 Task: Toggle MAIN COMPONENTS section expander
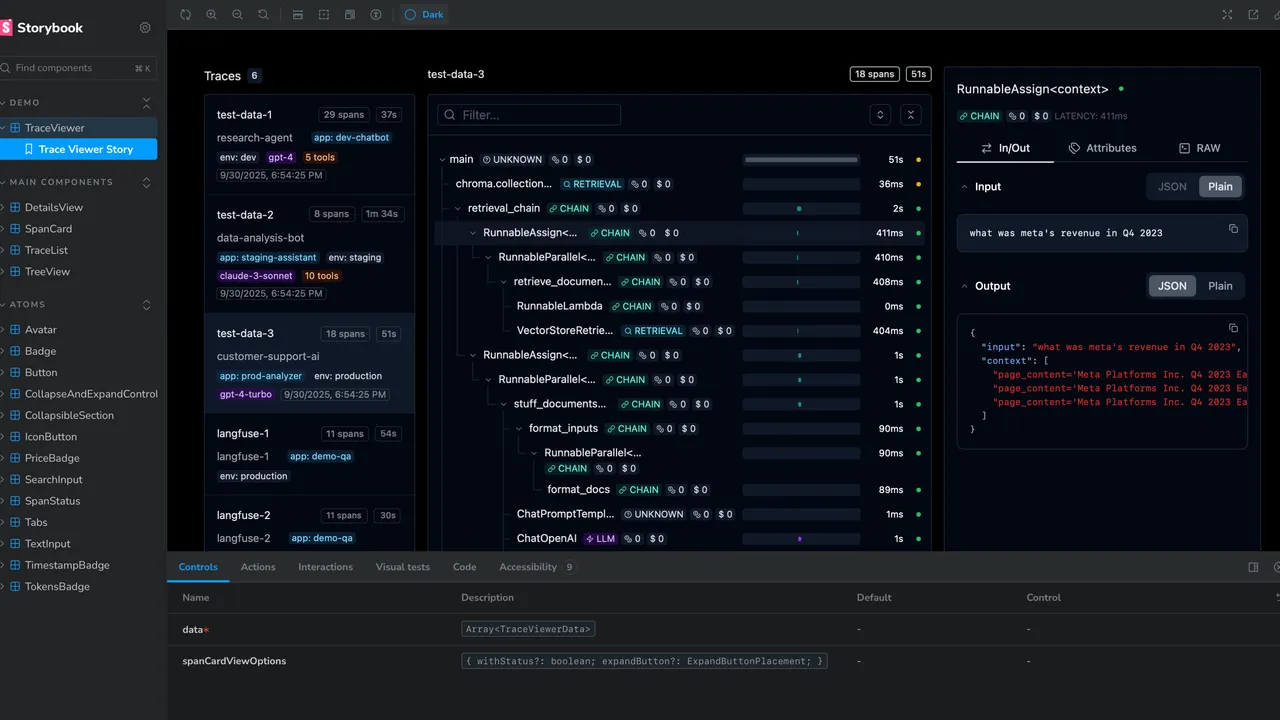(146, 183)
